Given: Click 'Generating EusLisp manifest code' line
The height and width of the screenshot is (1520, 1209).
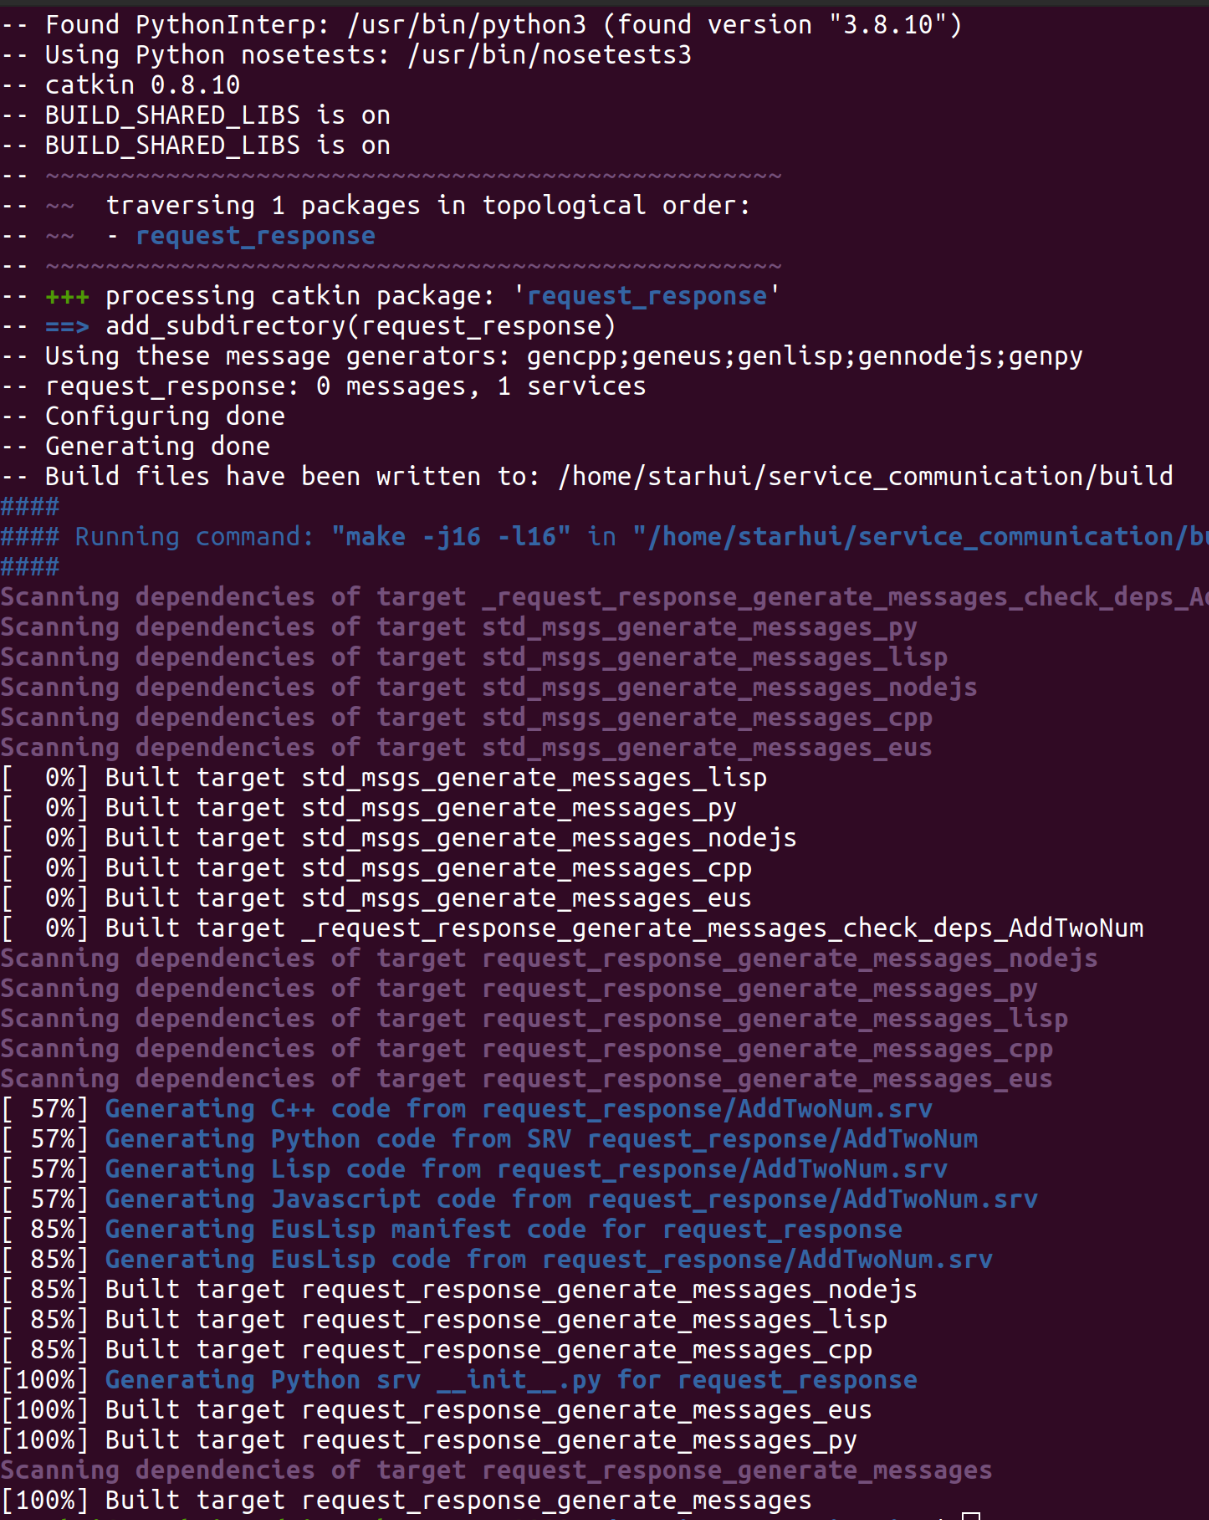Looking at the screenshot, I should click(503, 1229).
